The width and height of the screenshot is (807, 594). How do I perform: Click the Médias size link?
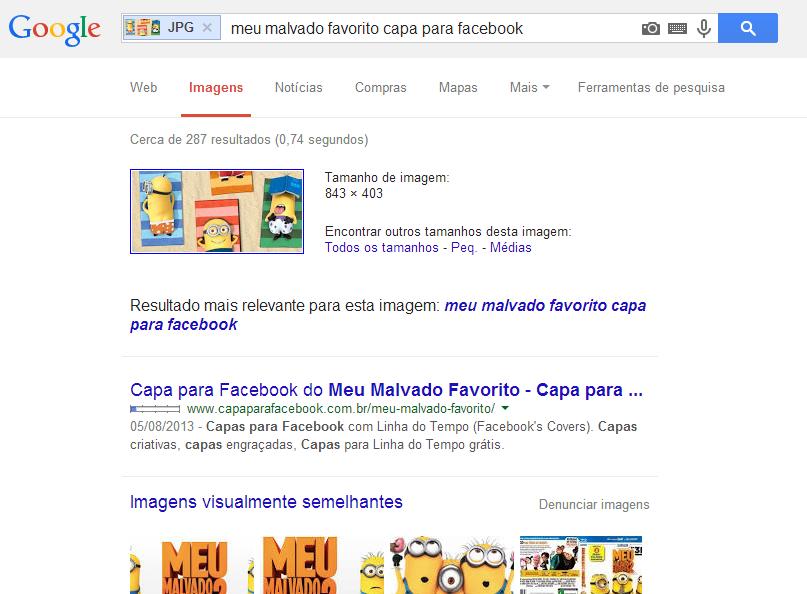click(x=510, y=248)
